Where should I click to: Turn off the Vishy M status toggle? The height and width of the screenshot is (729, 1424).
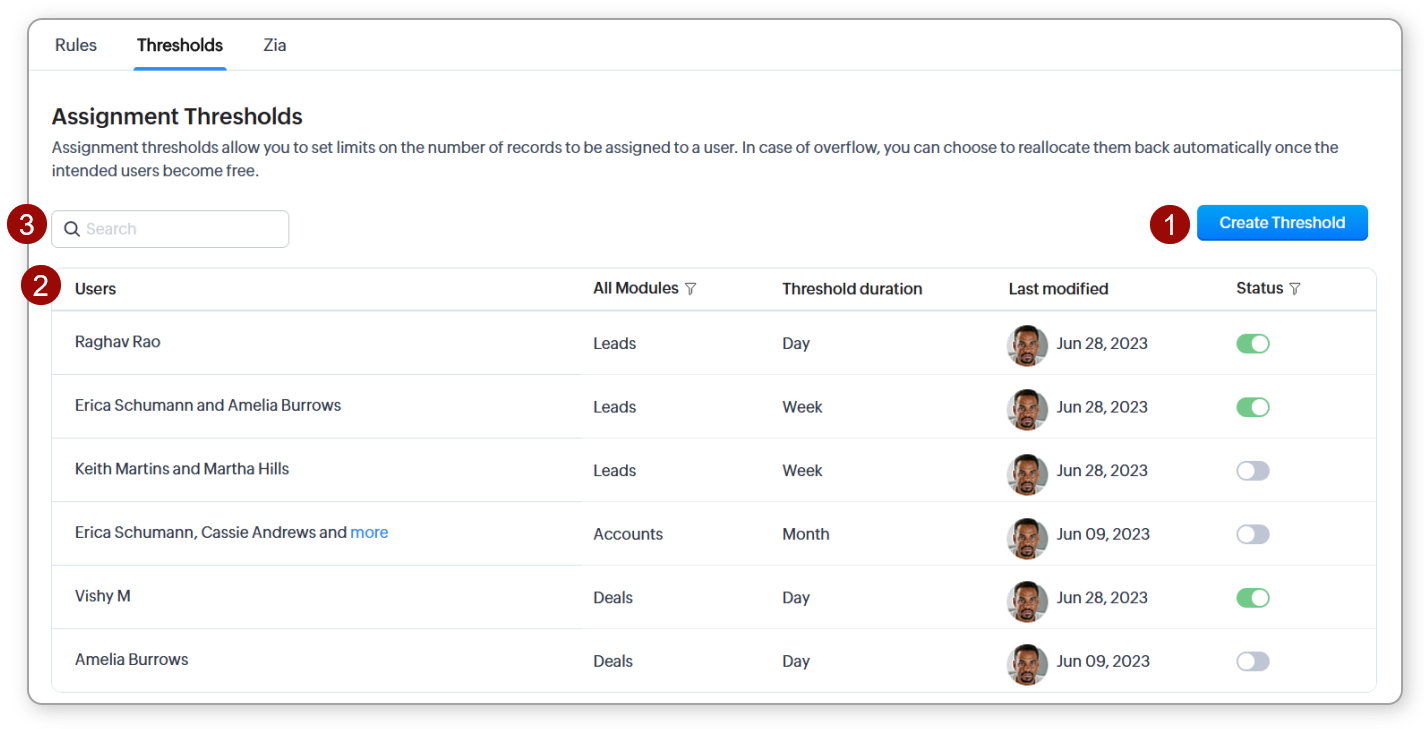click(1253, 598)
